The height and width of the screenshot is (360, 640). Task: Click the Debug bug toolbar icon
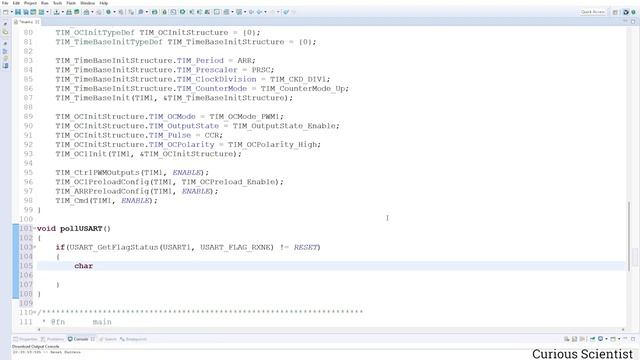coord(109,12)
